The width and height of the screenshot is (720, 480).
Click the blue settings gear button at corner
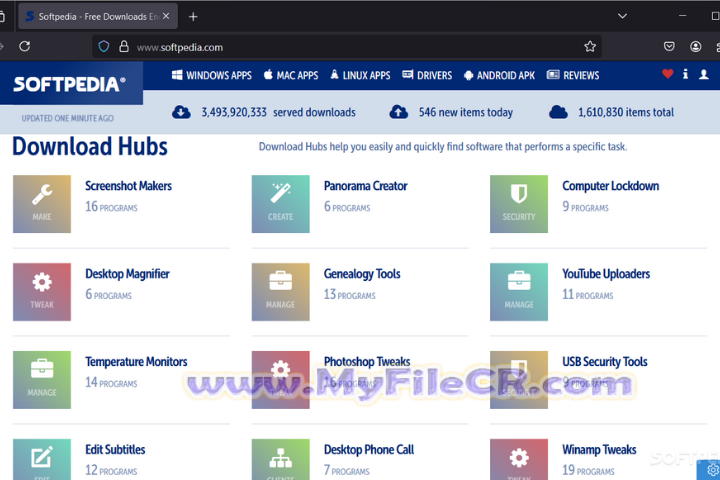pyautogui.click(x=711, y=470)
